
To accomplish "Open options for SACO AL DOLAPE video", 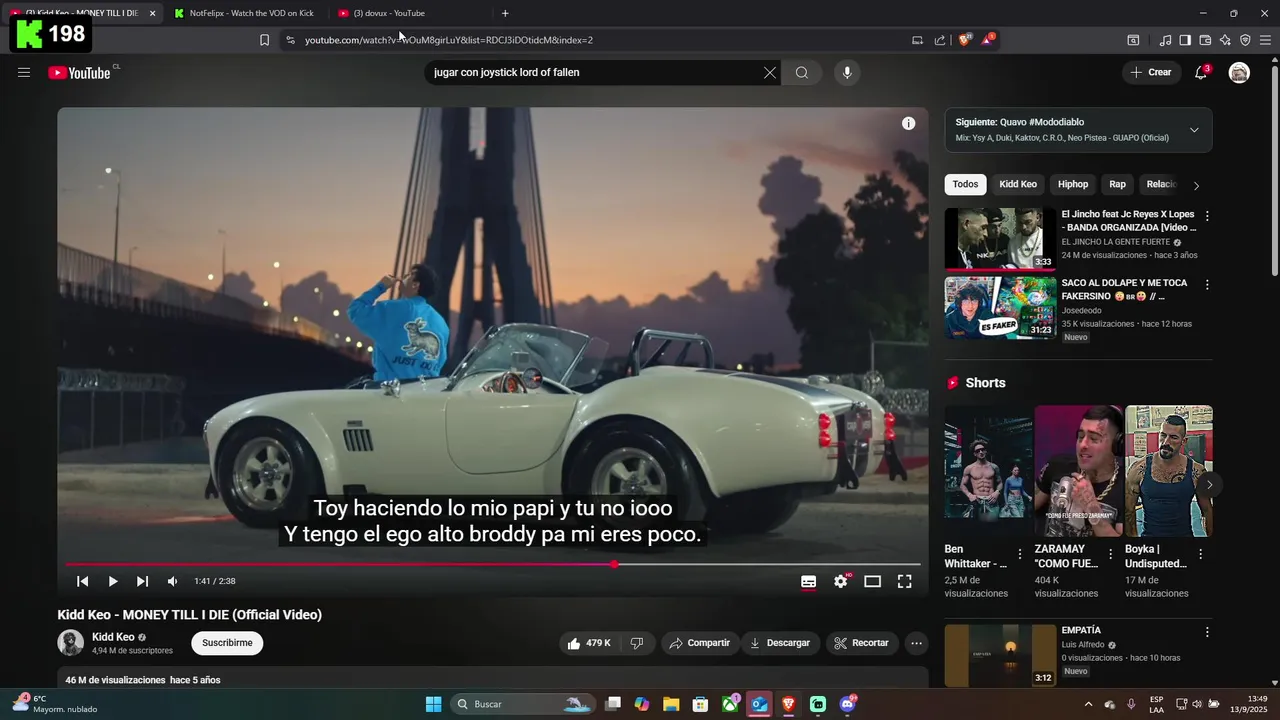I will point(1207,285).
